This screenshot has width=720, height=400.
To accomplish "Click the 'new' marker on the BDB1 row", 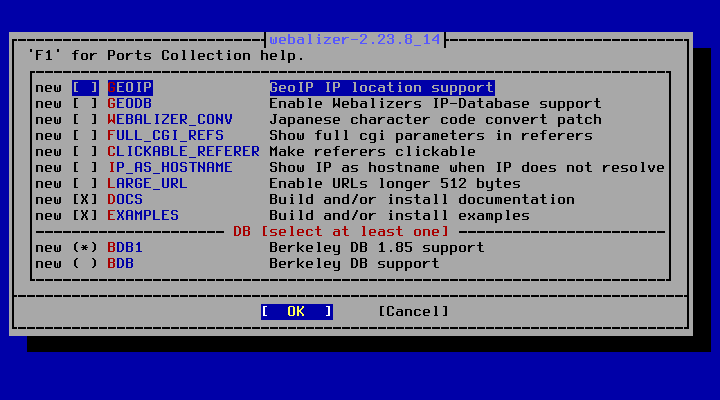I will point(49,248).
